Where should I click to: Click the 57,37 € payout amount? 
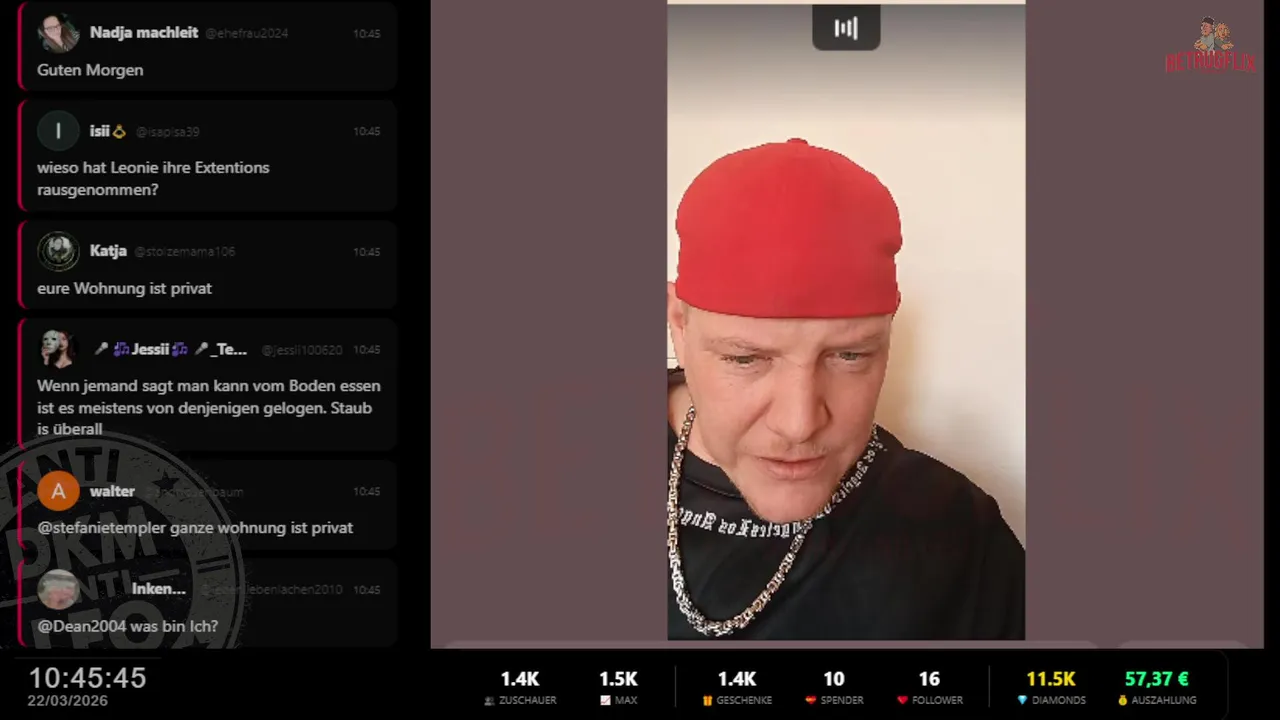coord(1156,679)
